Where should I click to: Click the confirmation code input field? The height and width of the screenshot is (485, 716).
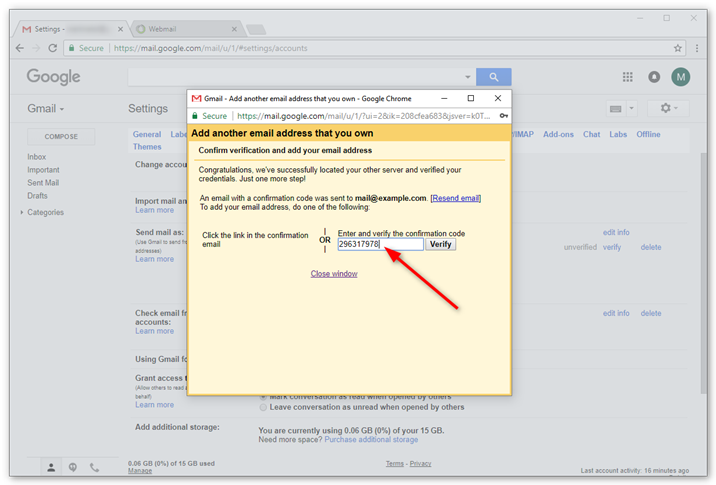(x=380, y=244)
